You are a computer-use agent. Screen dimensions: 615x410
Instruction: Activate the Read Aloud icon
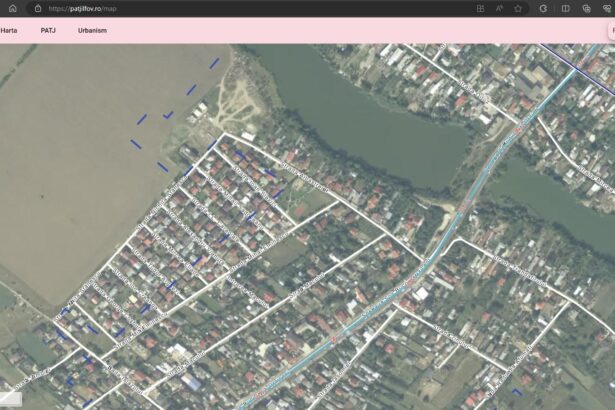[499, 8]
